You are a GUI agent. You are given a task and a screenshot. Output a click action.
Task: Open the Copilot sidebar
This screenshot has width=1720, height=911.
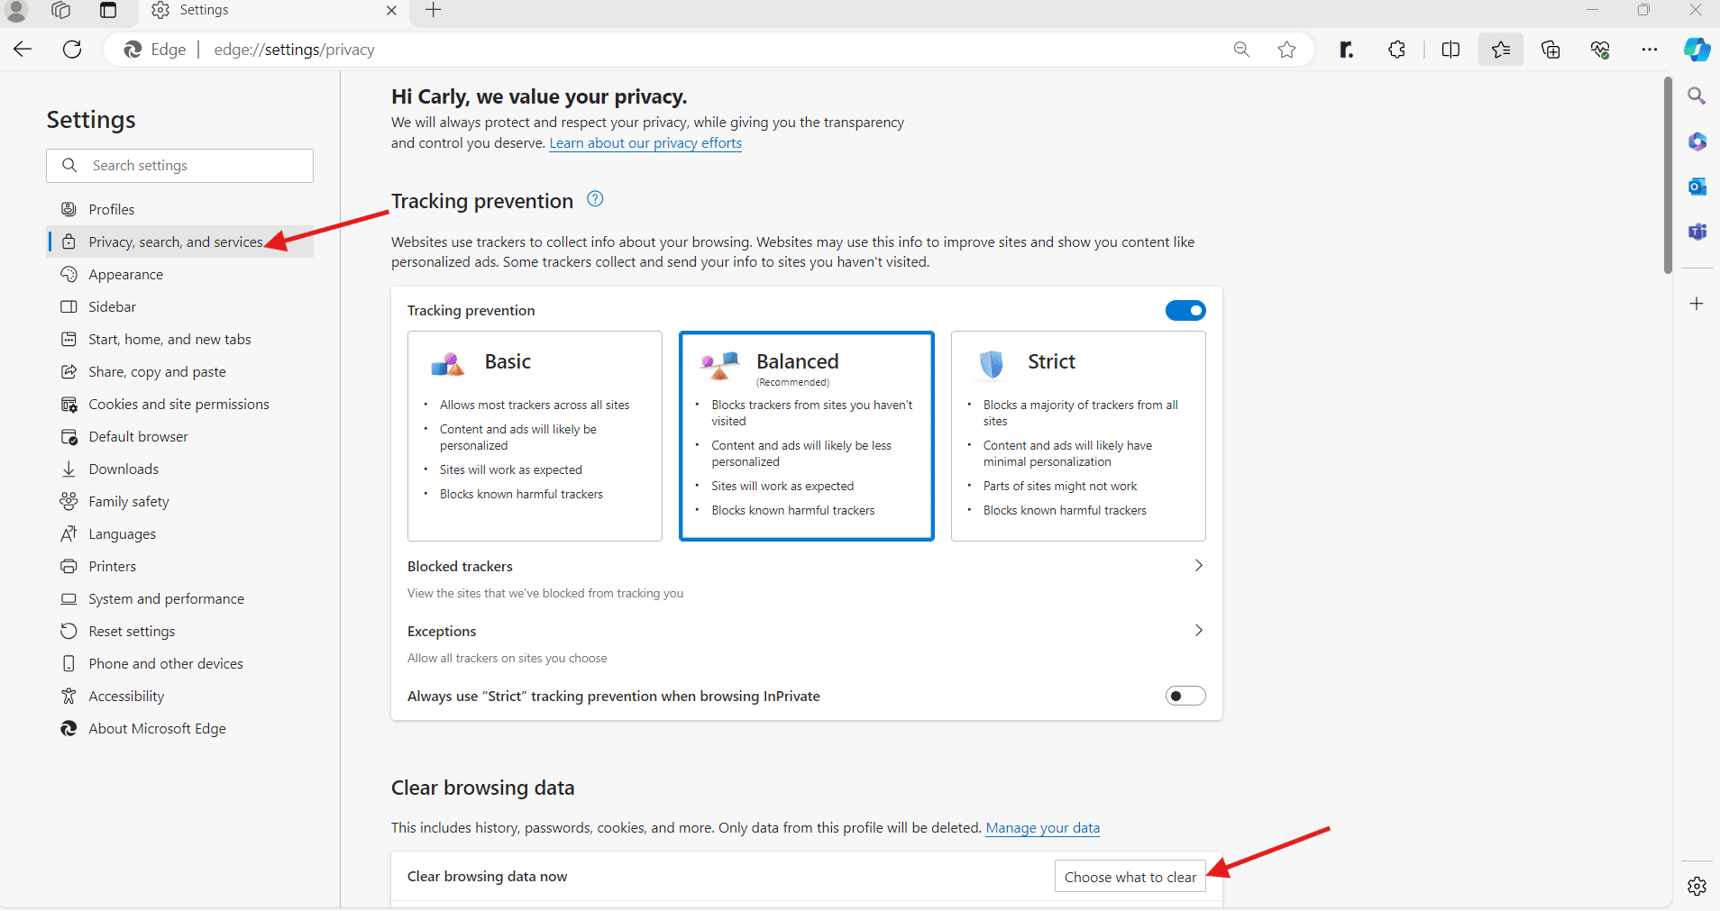[x=1697, y=49]
